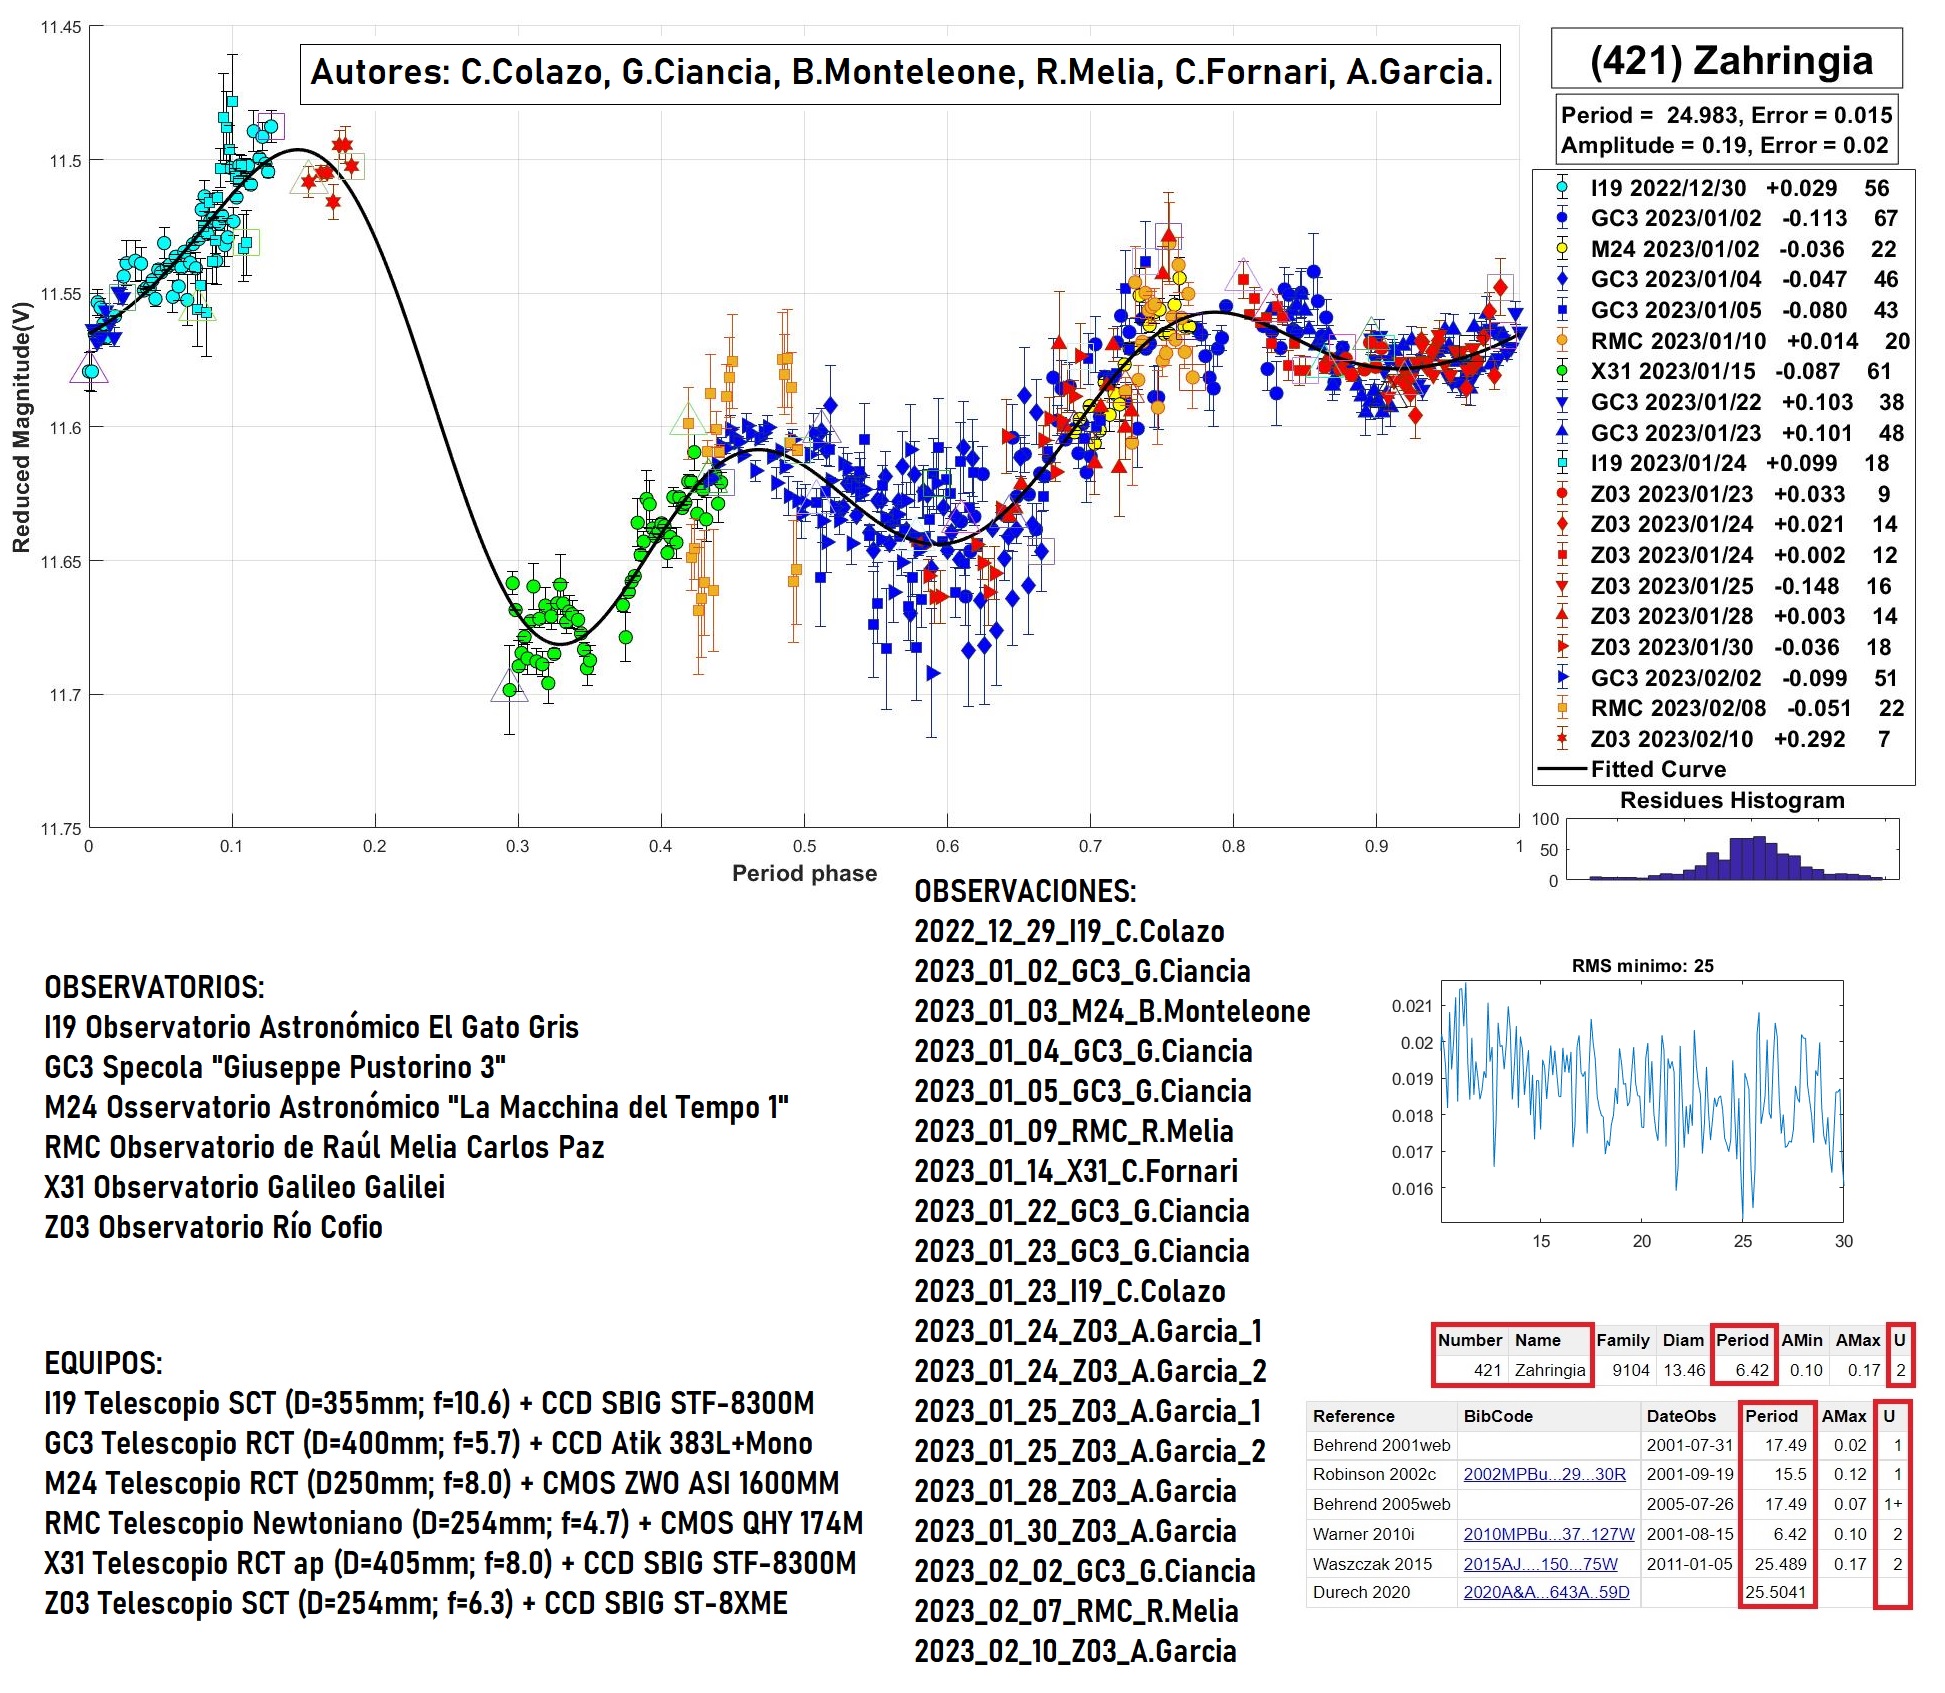
Task: Select observation 2023_01_03_M24_B.Monteleone
Action: pyautogui.click(x=1112, y=1011)
